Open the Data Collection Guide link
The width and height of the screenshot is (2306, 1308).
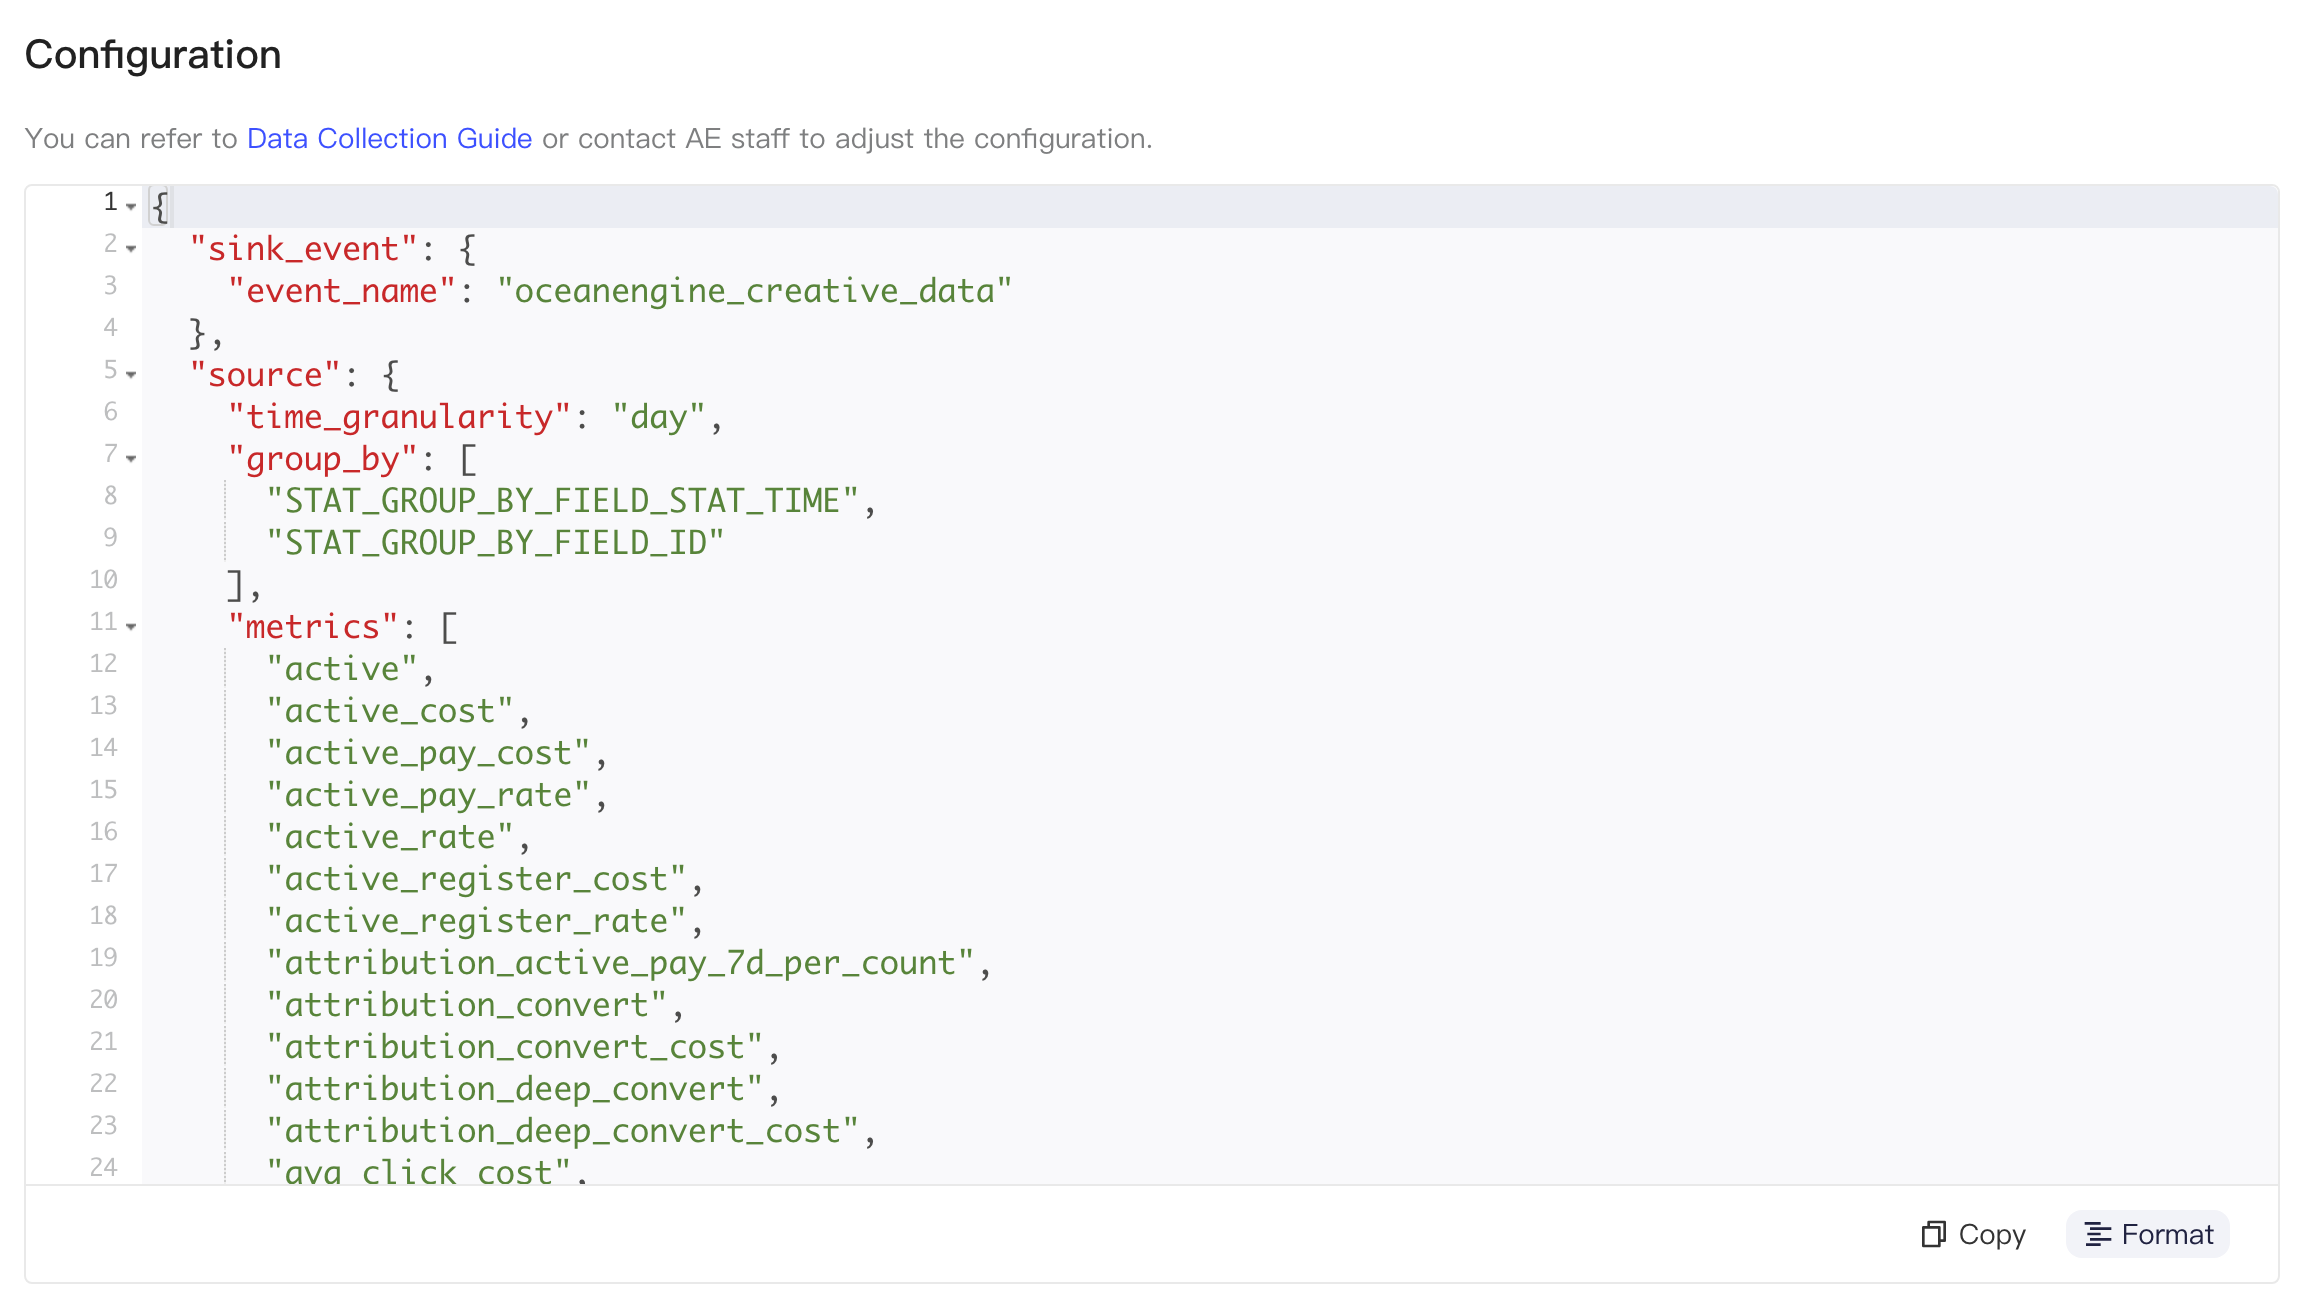(x=389, y=138)
